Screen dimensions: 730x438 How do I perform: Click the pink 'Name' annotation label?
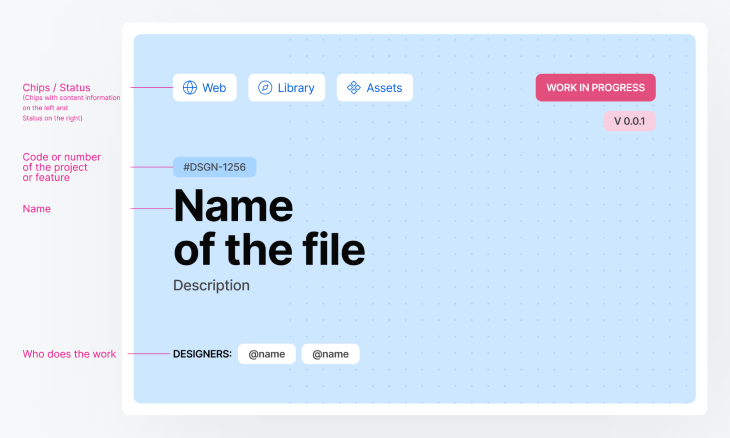(x=36, y=209)
